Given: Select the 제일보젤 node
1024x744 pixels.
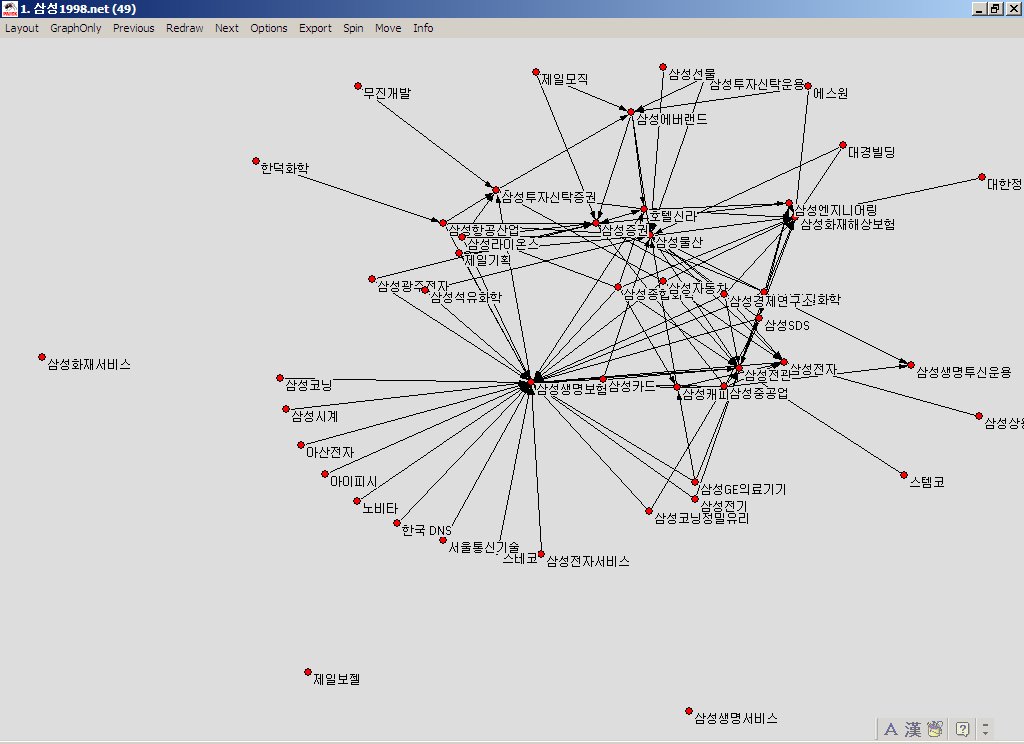Looking at the screenshot, I should click(308, 672).
